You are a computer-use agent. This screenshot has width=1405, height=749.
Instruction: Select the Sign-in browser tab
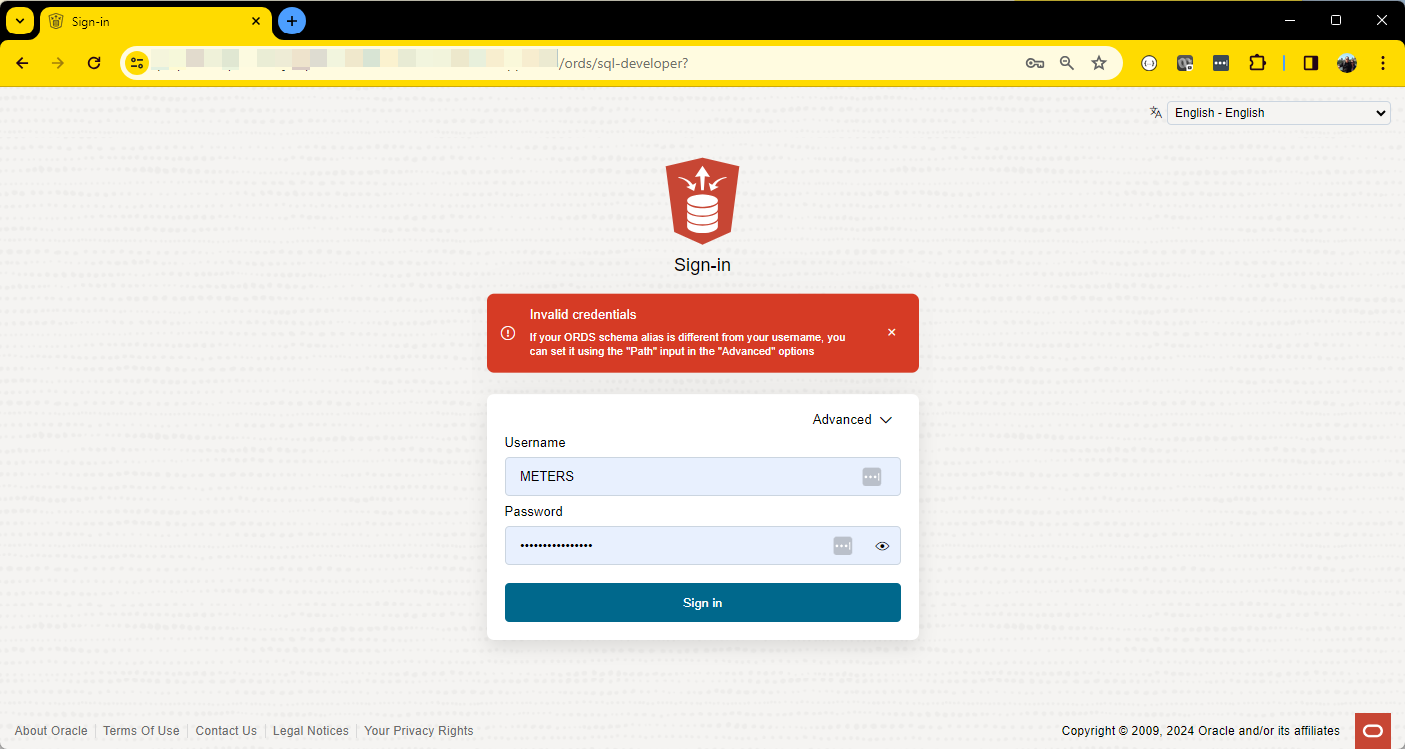tap(155, 21)
